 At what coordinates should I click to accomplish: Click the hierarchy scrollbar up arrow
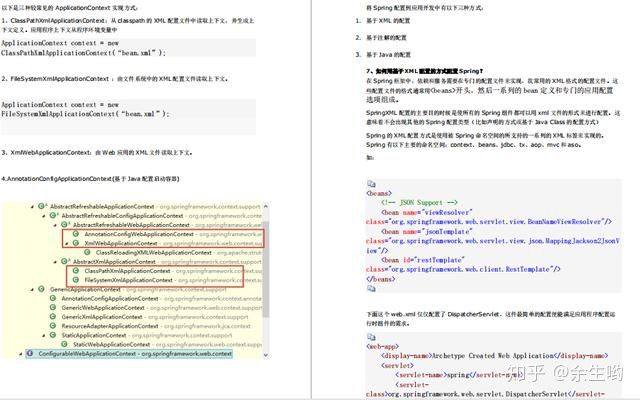[266, 207]
